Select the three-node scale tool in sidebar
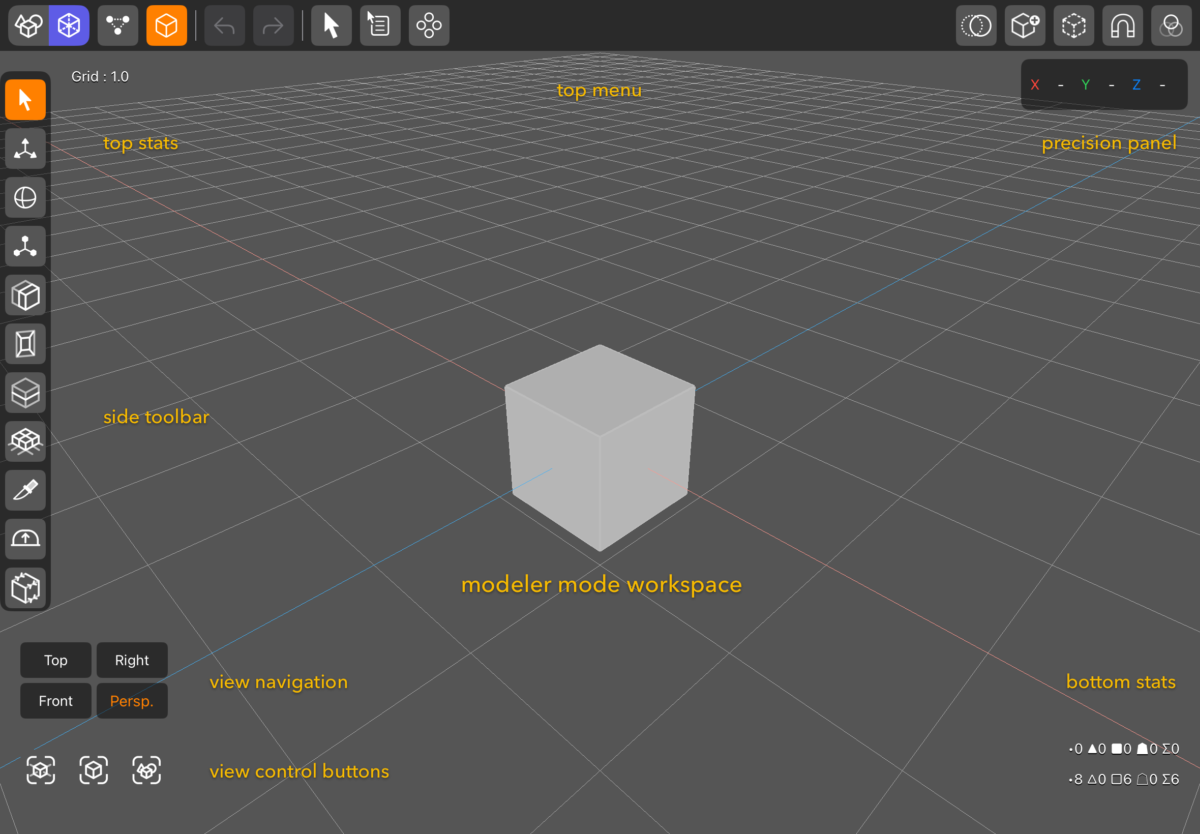1200x834 pixels. point(26,246)
